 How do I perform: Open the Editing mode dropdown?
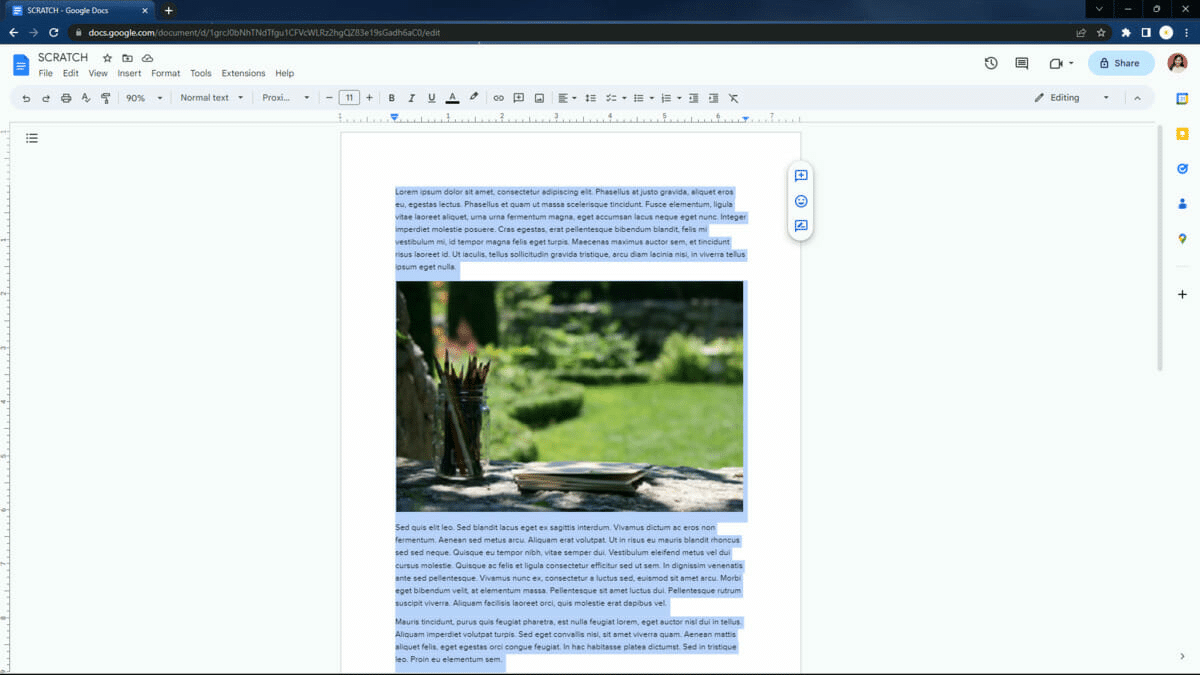(1072, 98)
